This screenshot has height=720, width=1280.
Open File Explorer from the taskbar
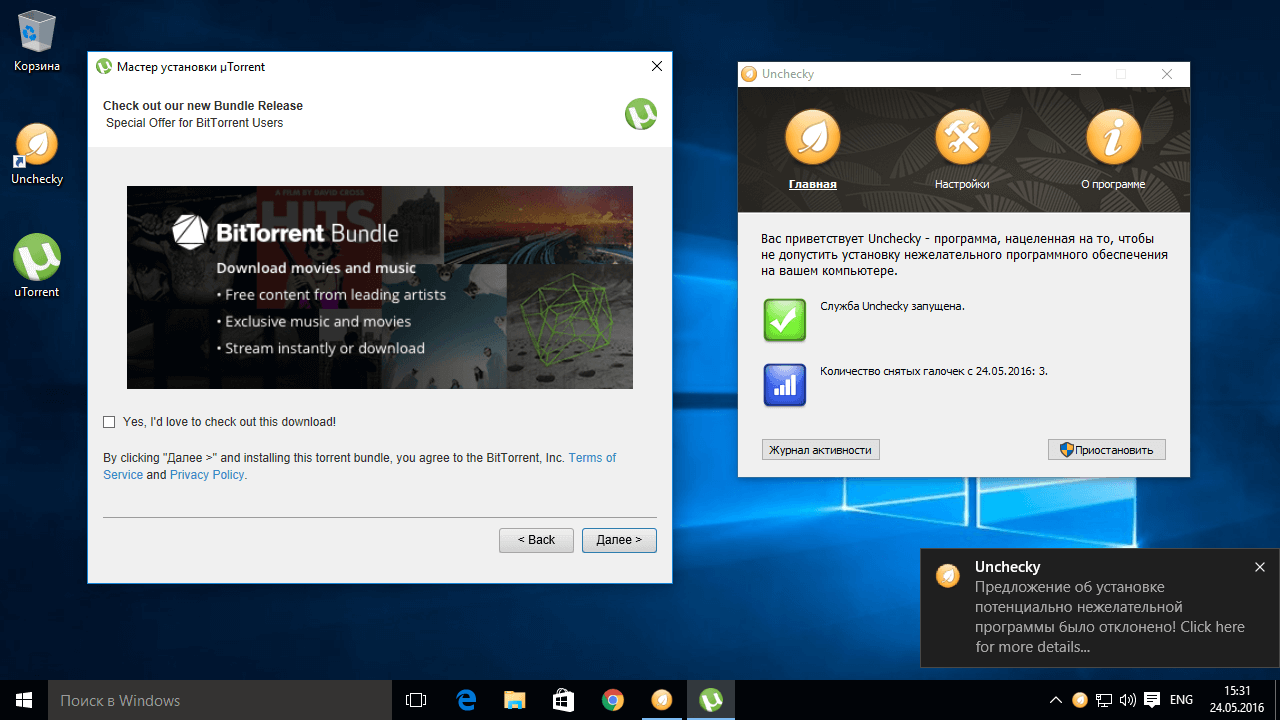coord(515,700)
